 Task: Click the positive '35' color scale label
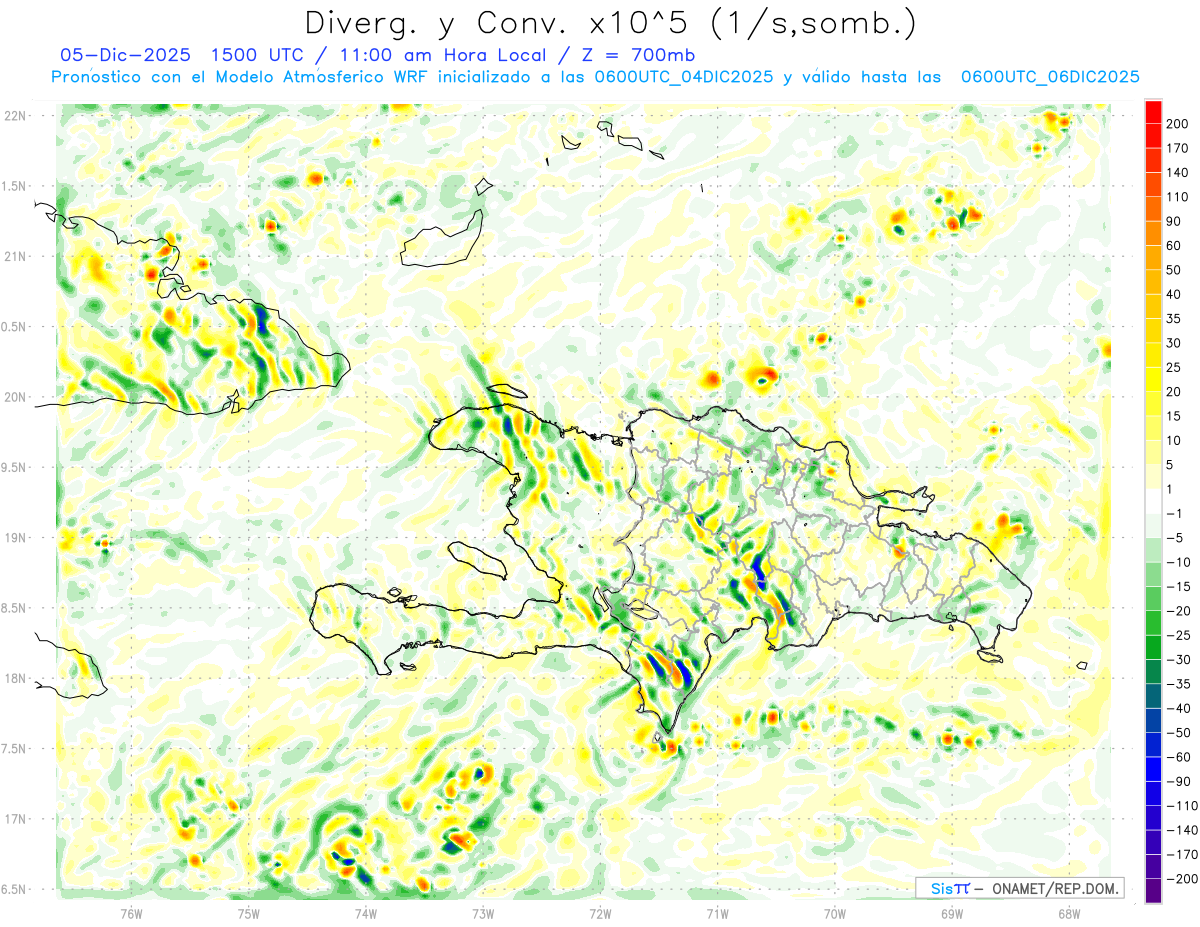tap(1175, 319)
